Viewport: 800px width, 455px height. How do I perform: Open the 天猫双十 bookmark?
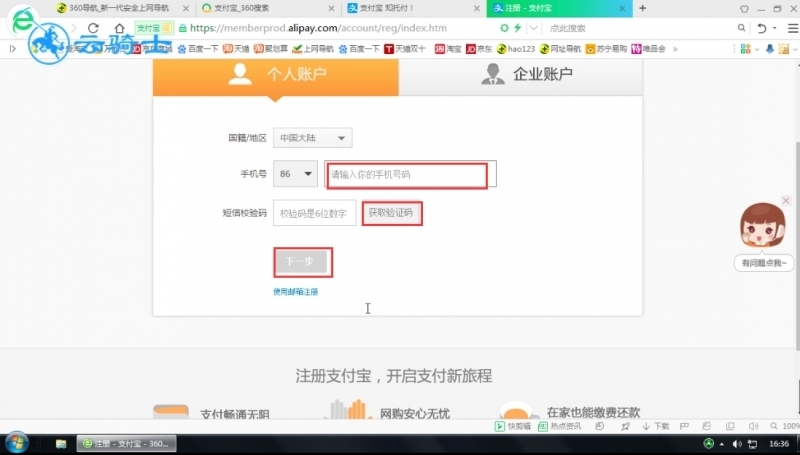click(x=405, y=49)
